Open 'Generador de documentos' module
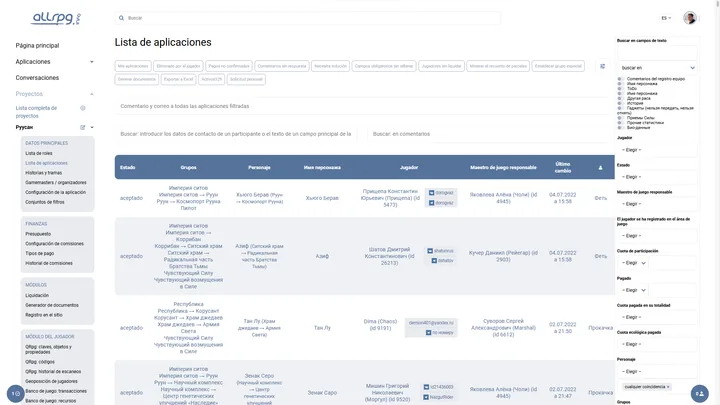Image resolution: width=720 pixels, height=405 pixels. [52, 305]
